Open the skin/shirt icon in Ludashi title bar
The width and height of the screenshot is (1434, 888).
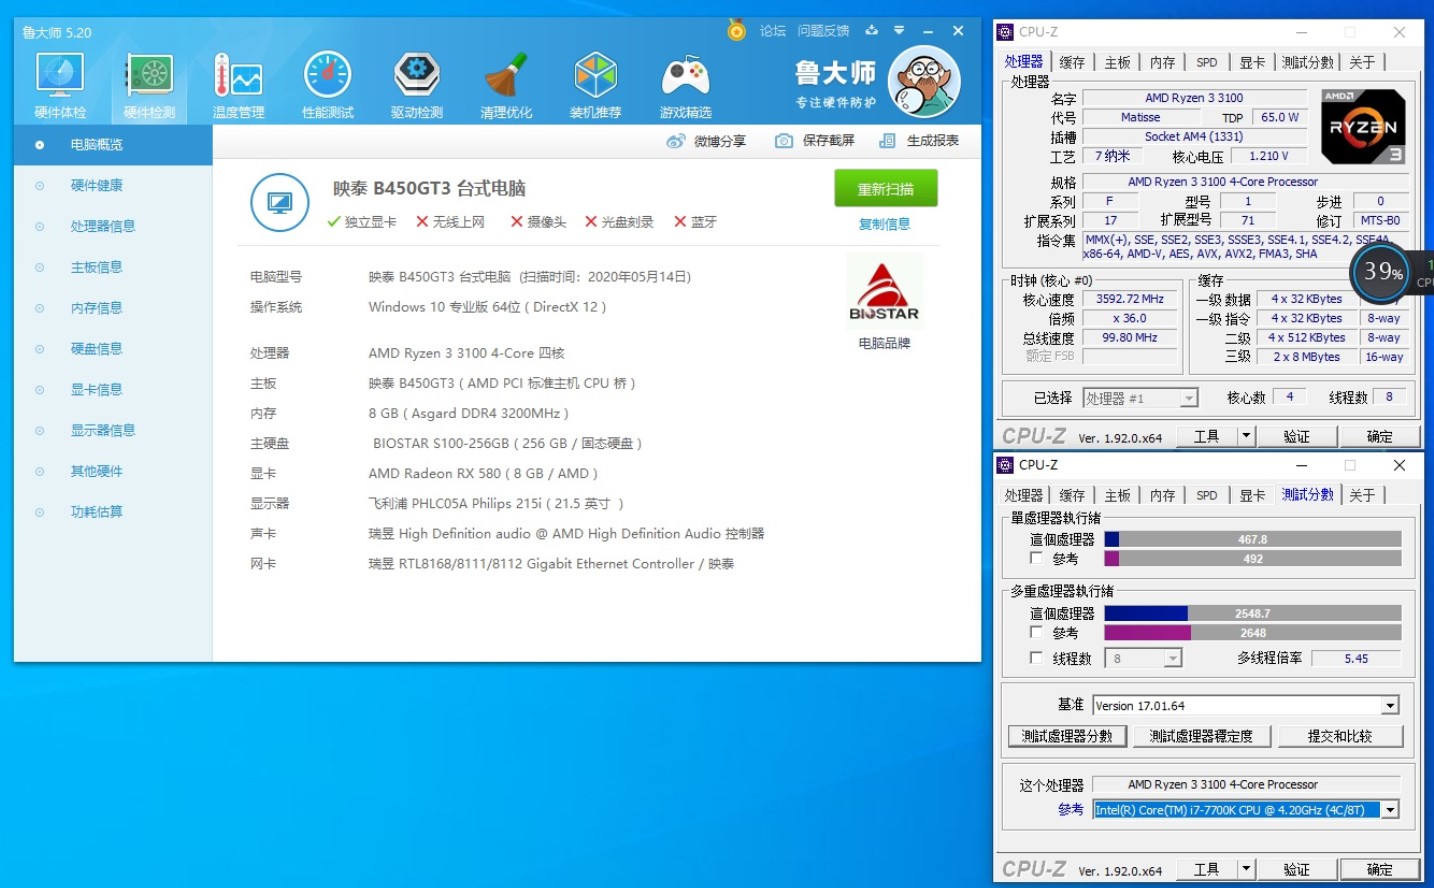pyautogui.click(x=872, y=31)
